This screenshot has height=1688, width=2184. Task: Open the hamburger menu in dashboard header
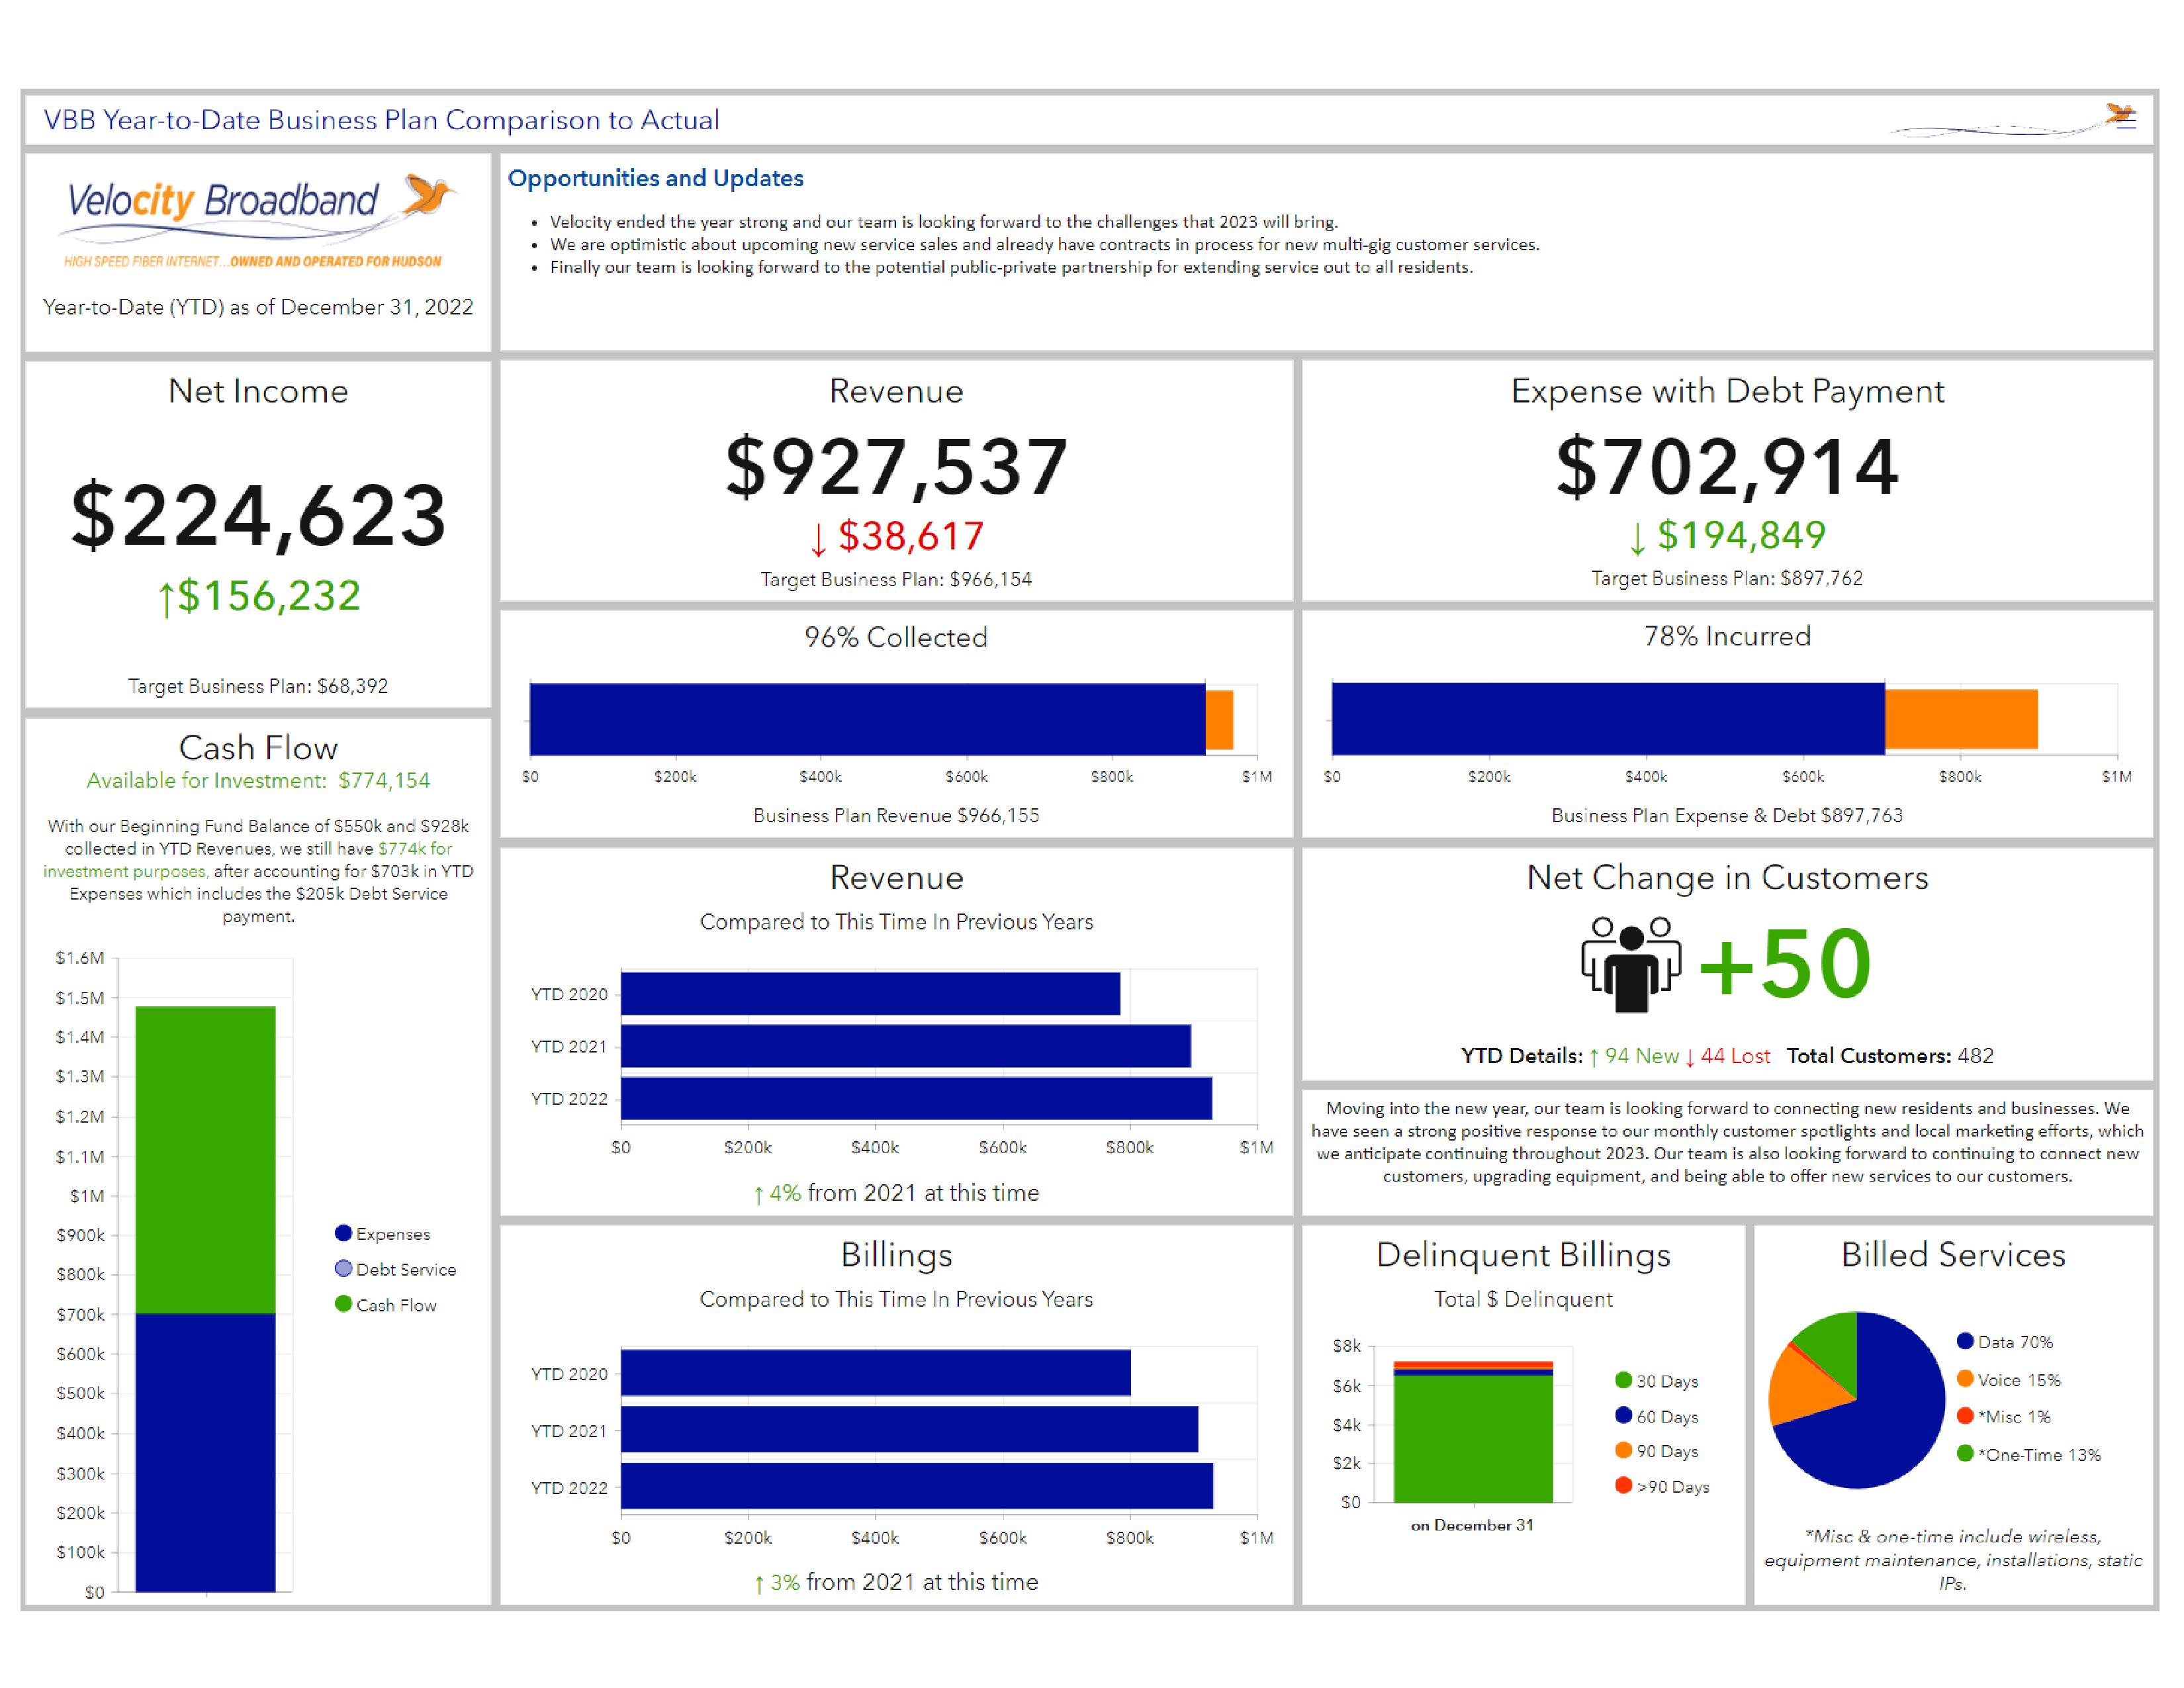2126,119
